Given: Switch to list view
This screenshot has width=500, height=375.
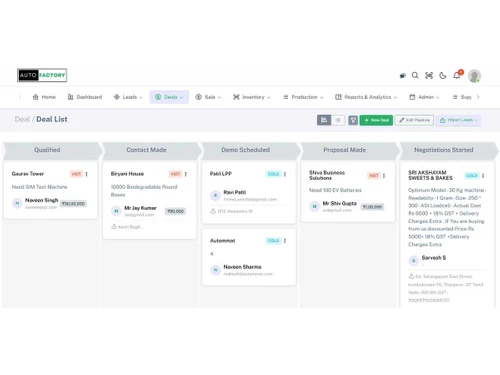Looking at the screenshot, I should coord(338,120).
